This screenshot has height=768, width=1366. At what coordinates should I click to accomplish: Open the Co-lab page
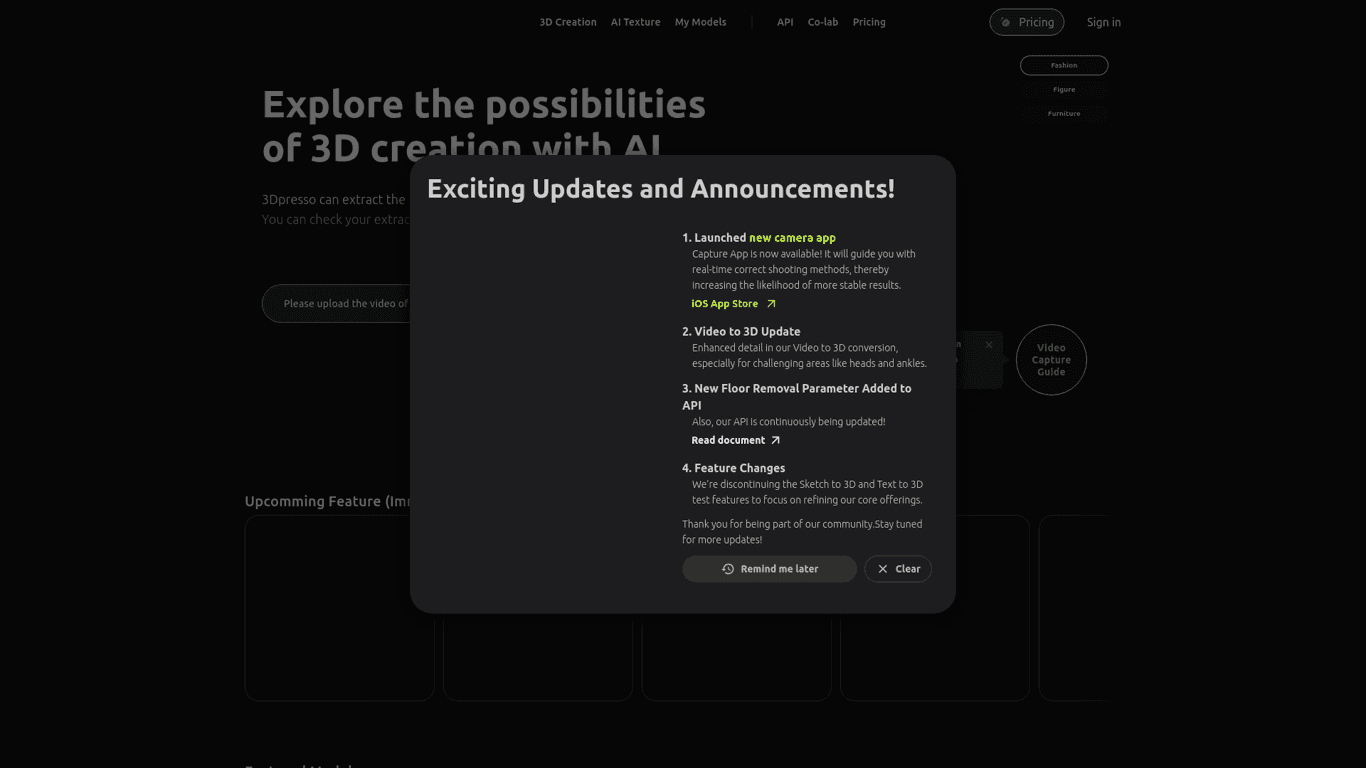click(x=822, y=21)
